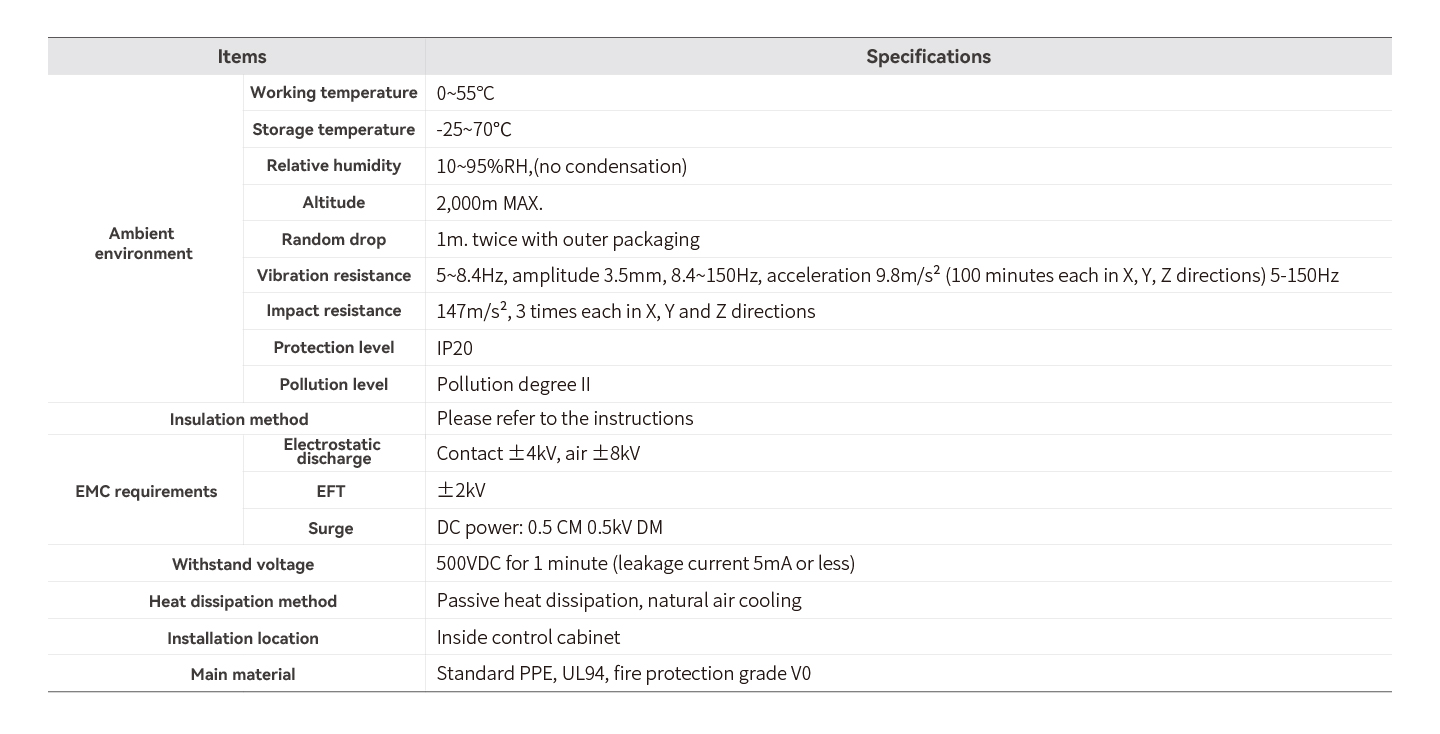Screen dimensions: 1440x734
Task: Select the EFT ±2kV value
Action: (461, 491)
